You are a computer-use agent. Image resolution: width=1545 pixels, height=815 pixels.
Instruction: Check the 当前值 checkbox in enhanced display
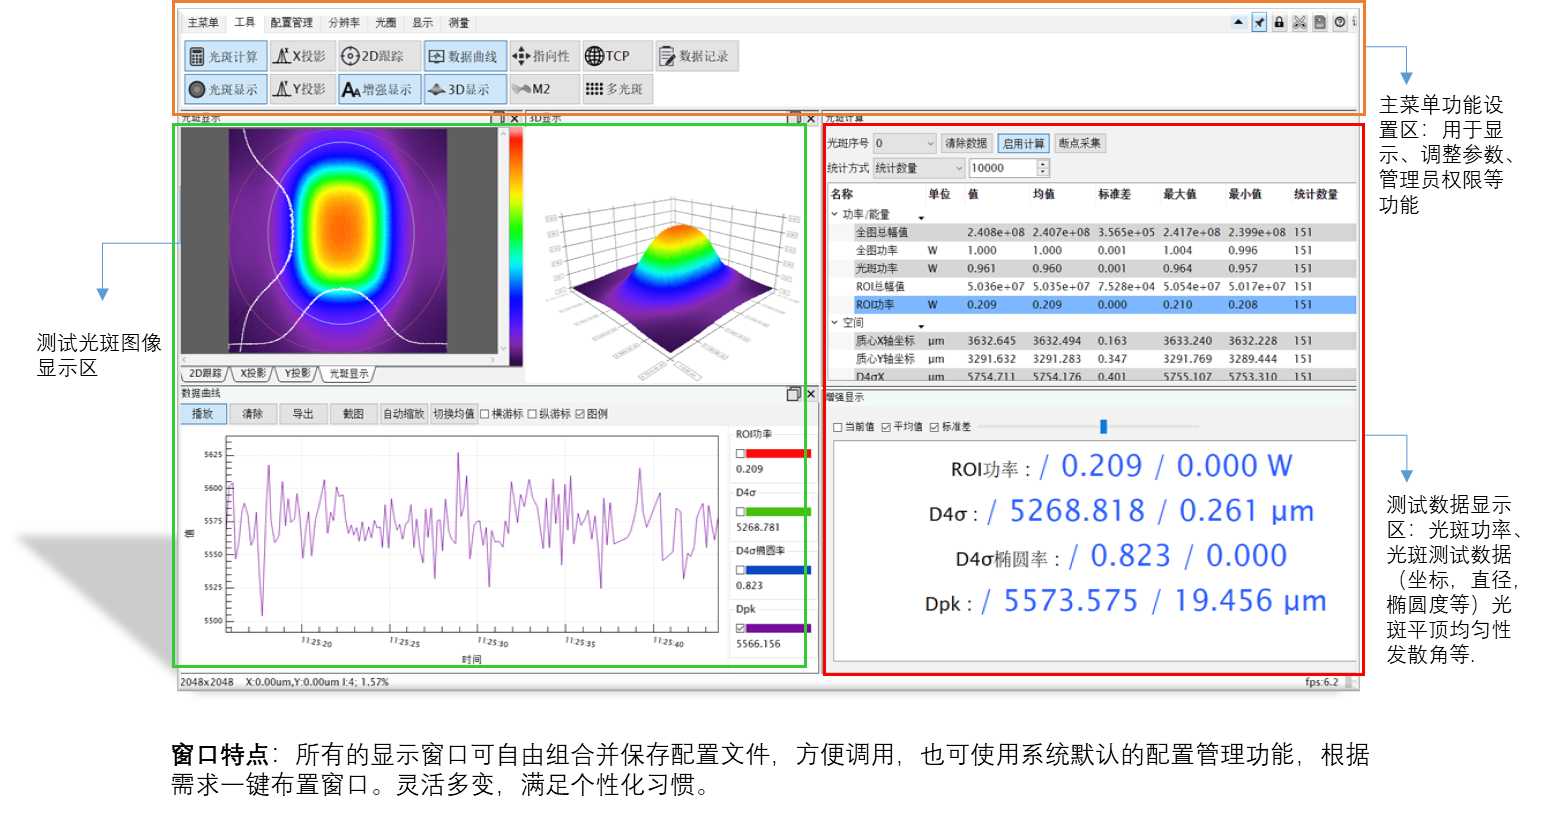(x=838, y=427)
